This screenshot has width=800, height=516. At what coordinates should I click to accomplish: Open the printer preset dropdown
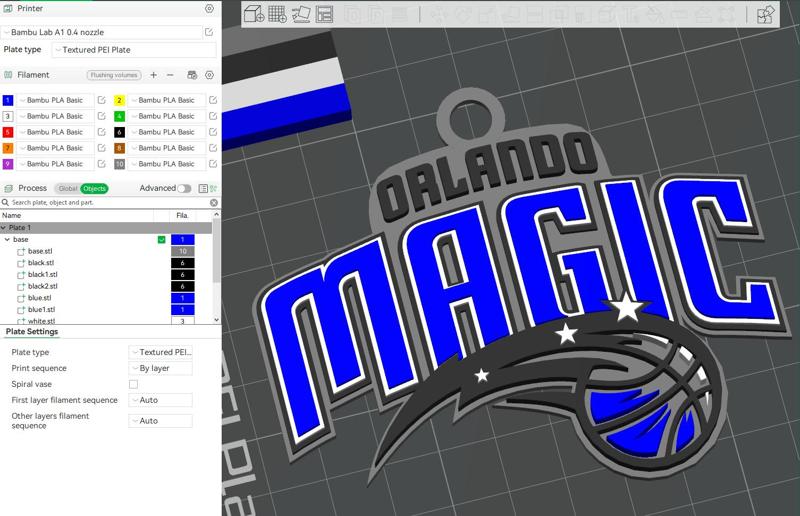coord(101,32)
